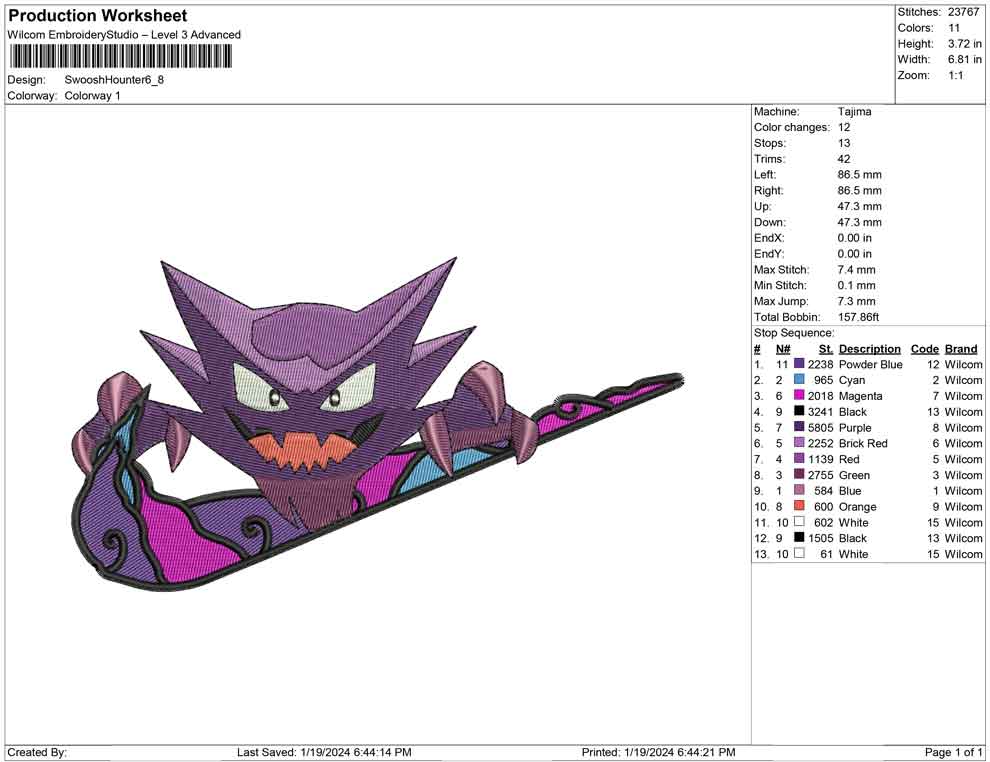
Task: Click the 'Brand' column header
Action: pyautogui.click(x=961, y=349)
